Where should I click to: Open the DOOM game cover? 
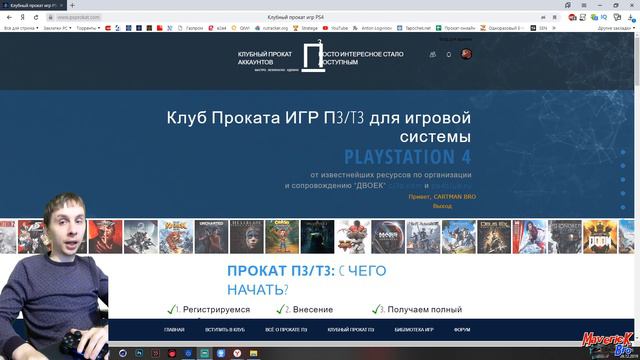coord(600,237)
